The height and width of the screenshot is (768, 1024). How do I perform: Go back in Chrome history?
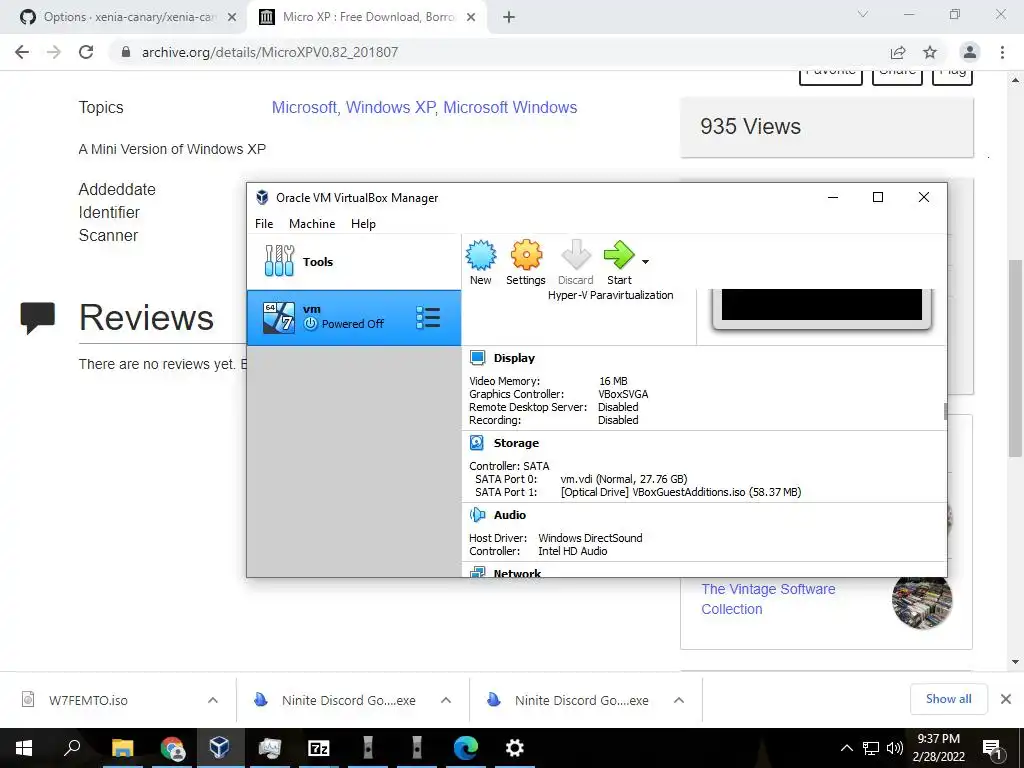pos(22,52)
